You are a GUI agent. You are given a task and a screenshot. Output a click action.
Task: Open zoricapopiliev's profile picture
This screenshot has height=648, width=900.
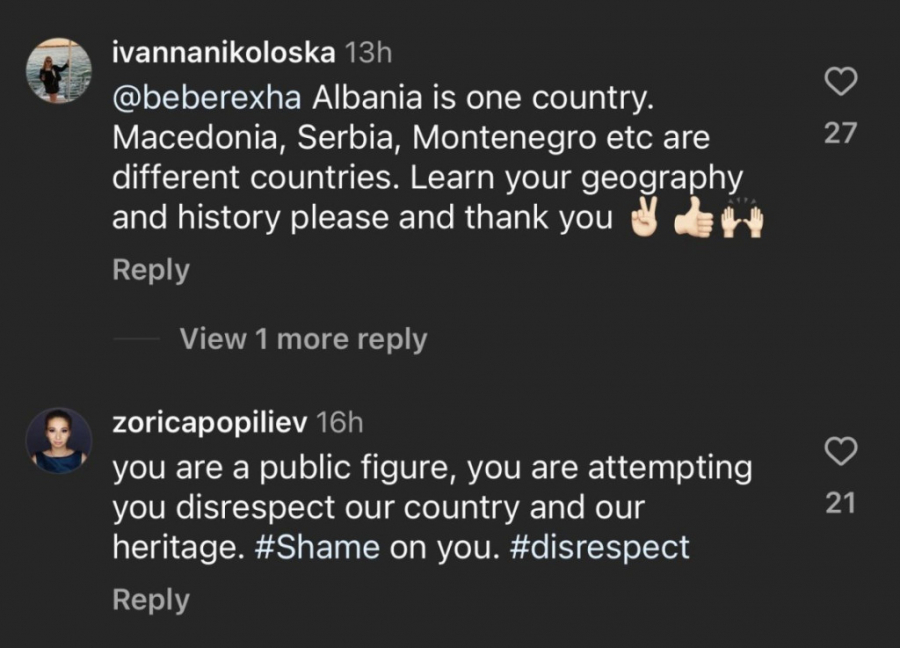[59, 440]
